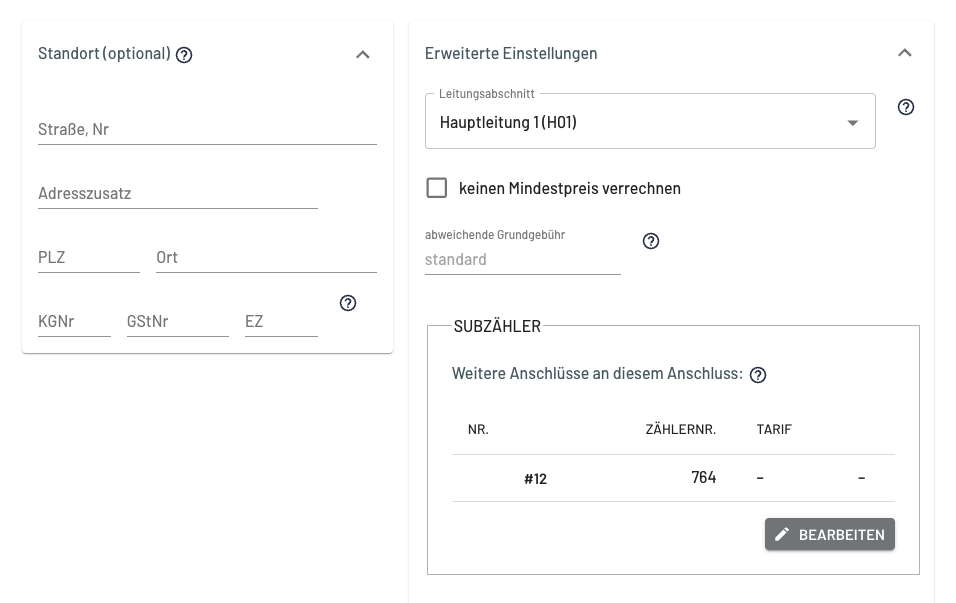Focus the KGNr field

[74, 321]
